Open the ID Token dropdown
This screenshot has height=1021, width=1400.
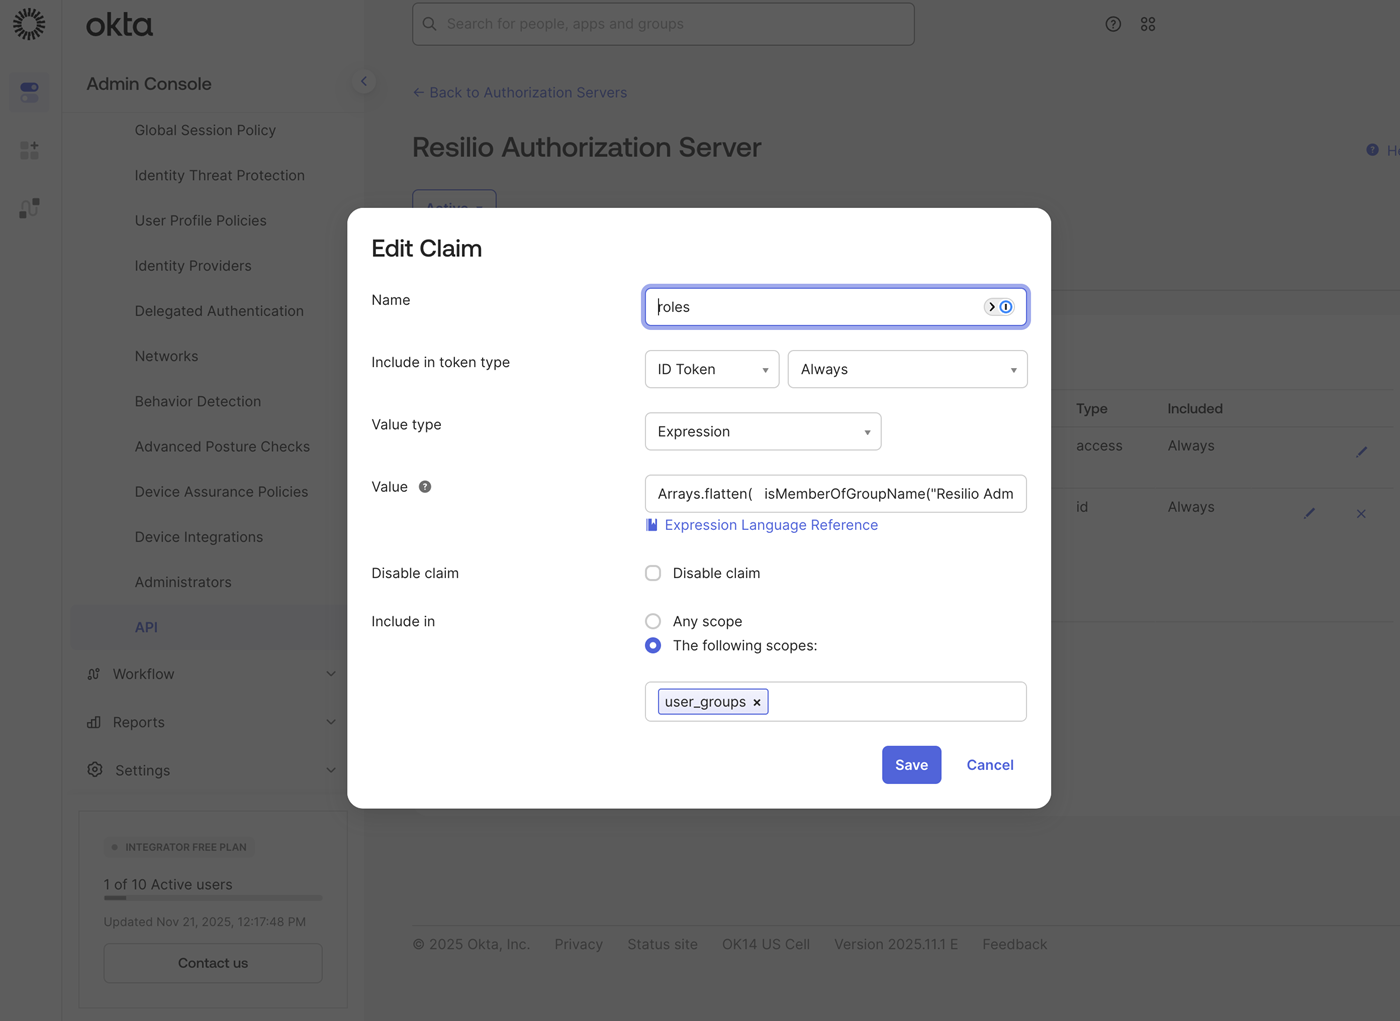point(712,369)
